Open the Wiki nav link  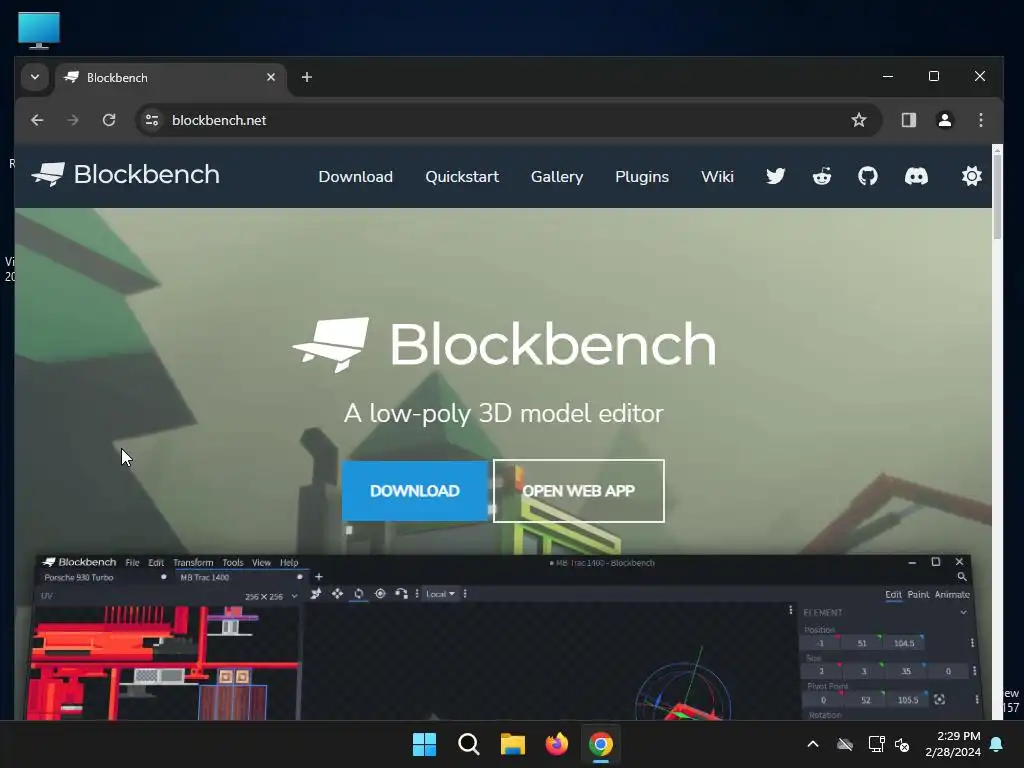click(x=717, y=176)
